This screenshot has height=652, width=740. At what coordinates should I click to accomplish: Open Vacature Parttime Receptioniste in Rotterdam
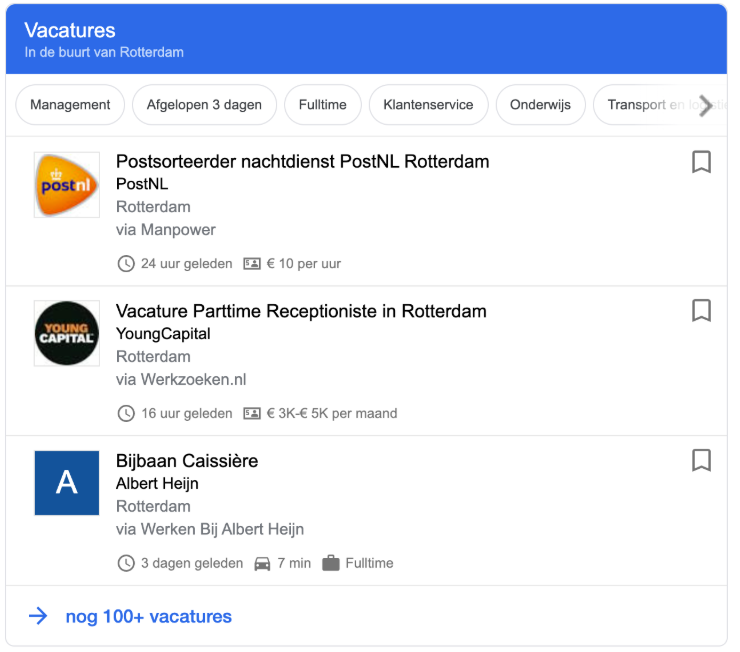[x=301, y=311]
